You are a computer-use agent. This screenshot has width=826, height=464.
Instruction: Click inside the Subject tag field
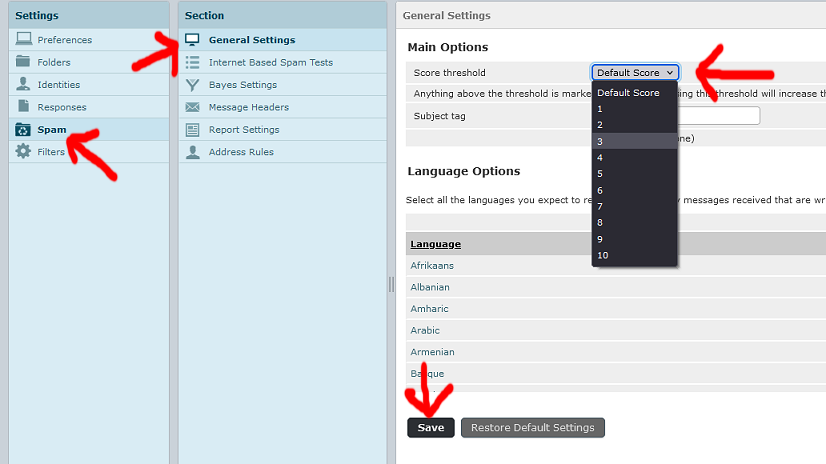(718, 116)
